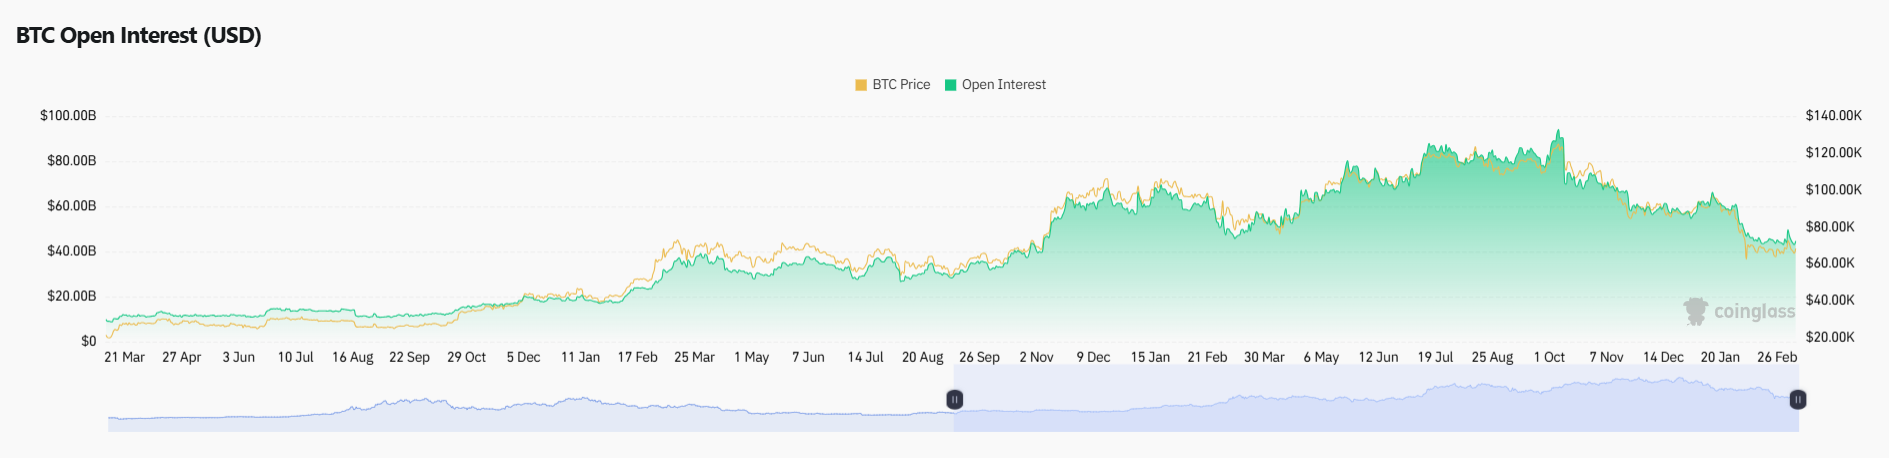Screen dimensions: 1889x458
Task: Click the $20.00K price axis value
Action: point(1830,337)
